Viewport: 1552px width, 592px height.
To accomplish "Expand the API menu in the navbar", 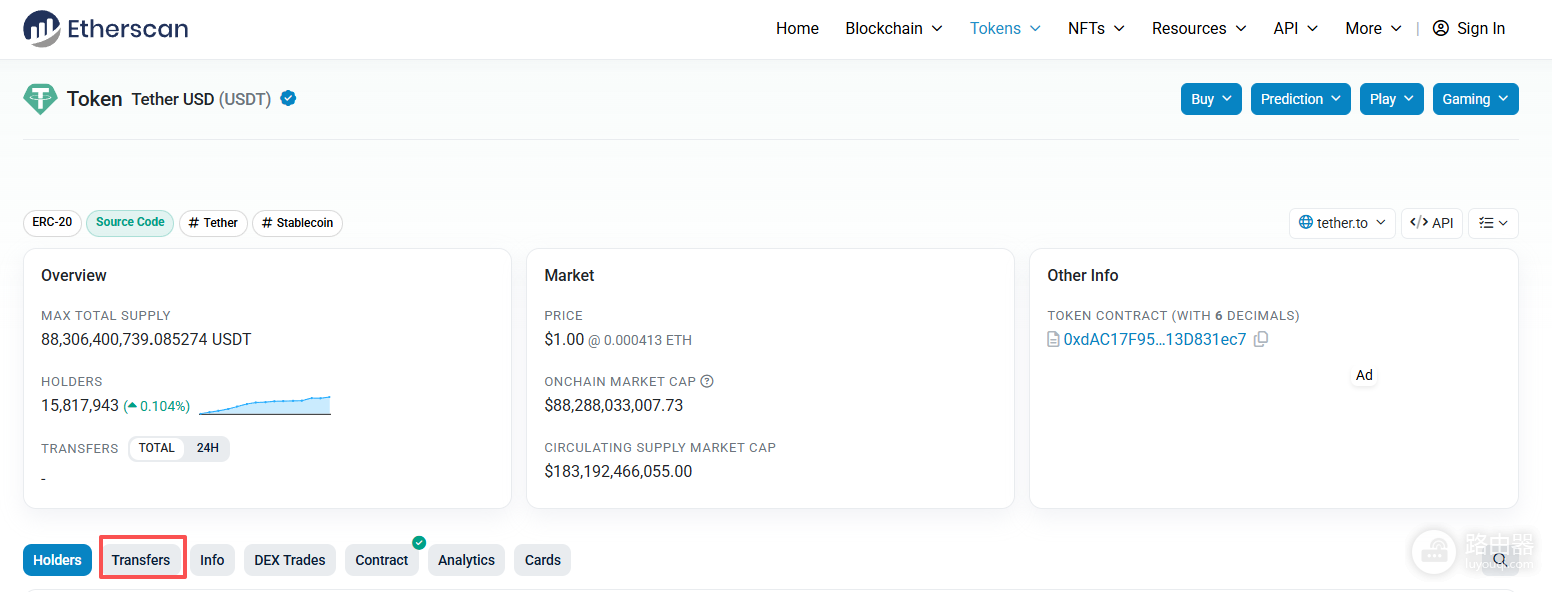I will coord(1296,28).
